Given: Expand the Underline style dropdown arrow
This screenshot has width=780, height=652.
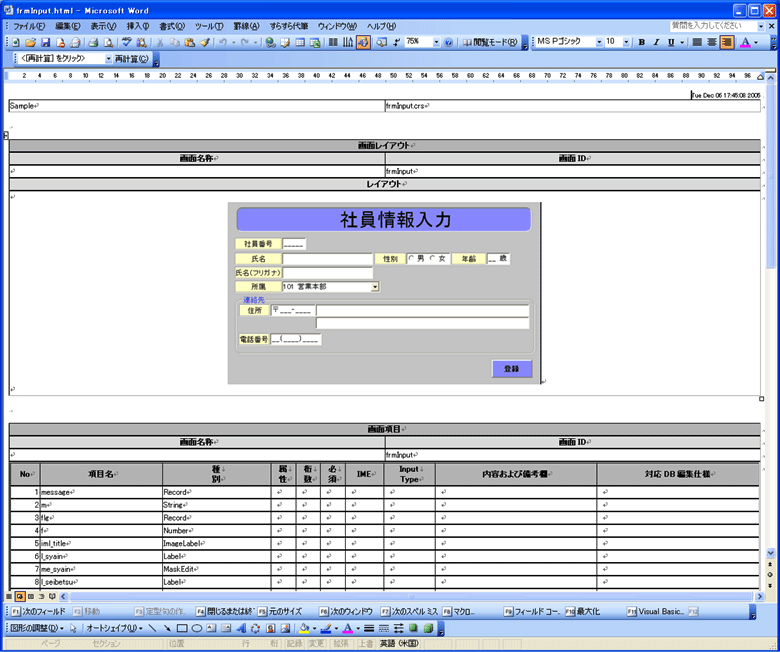Looking at the screenshot, I should point(682,43).
